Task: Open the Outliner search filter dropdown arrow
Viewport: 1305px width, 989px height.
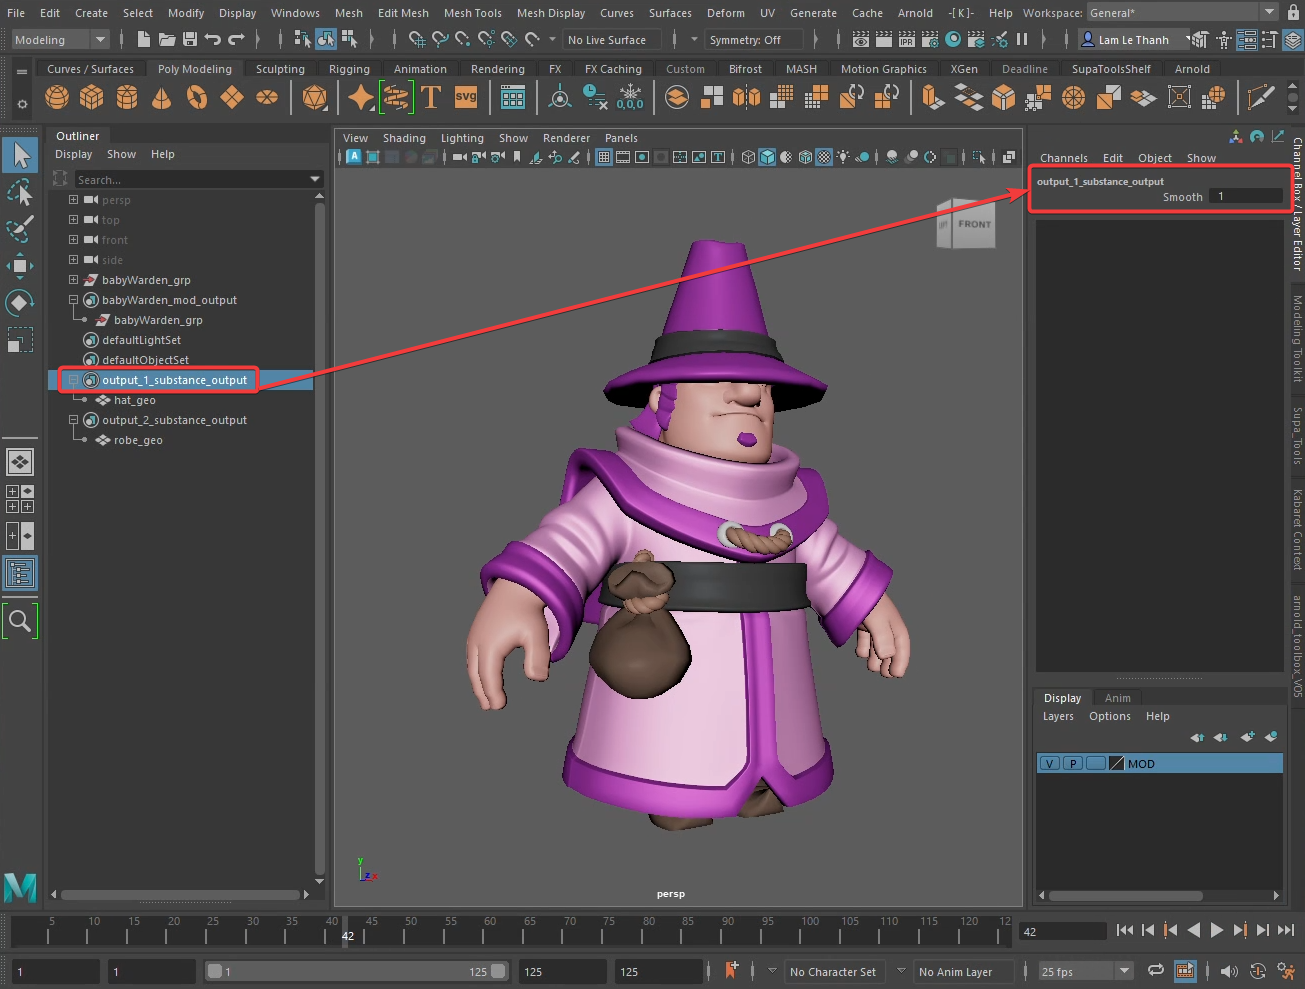Action: coord(315,179)
